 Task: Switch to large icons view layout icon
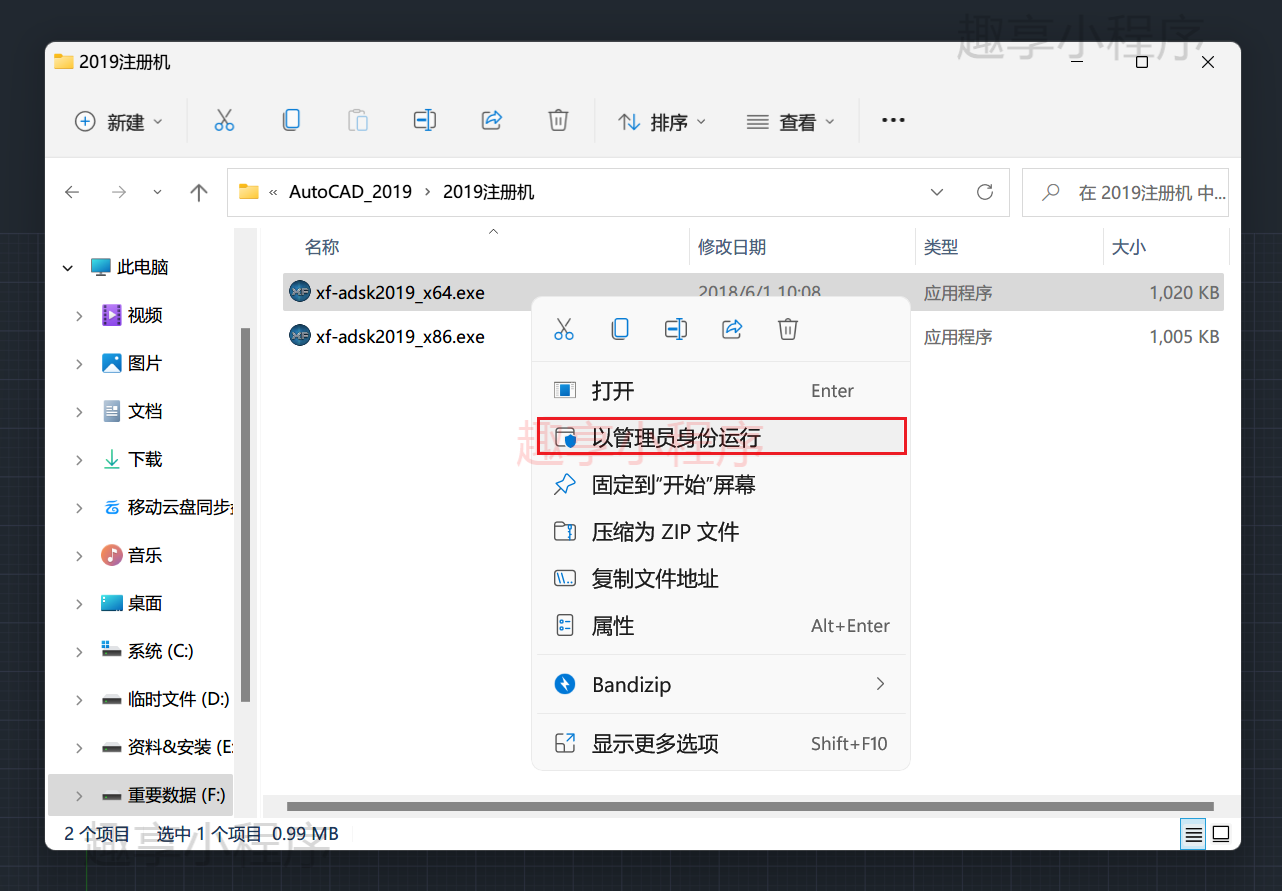pyautogui.click(x=1221, y=833)
